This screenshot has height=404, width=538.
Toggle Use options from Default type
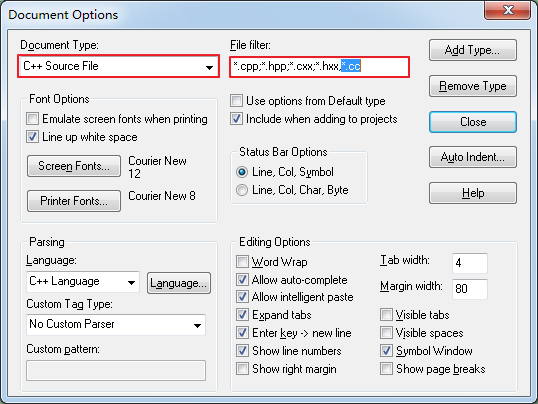pyautogui.click(x=236, y=101)
